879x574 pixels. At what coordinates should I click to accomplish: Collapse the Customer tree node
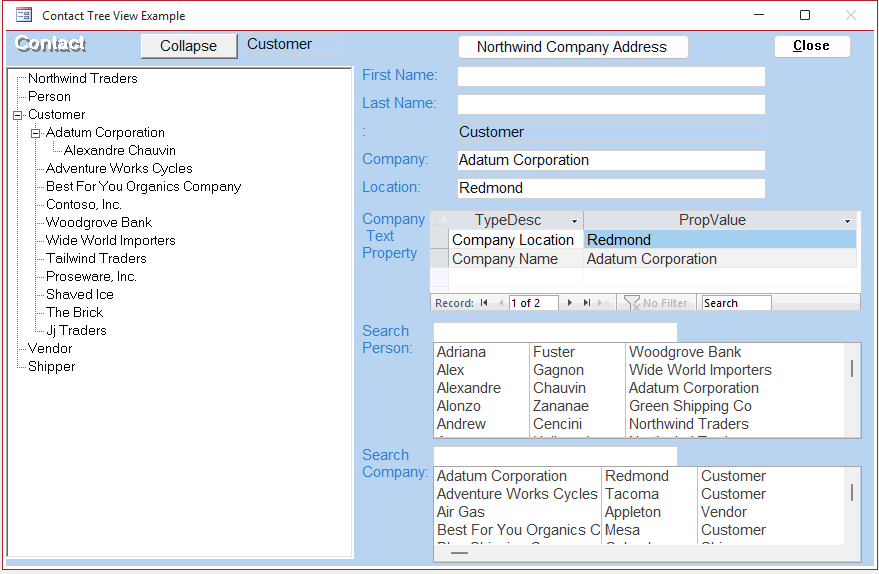point(17,115)
